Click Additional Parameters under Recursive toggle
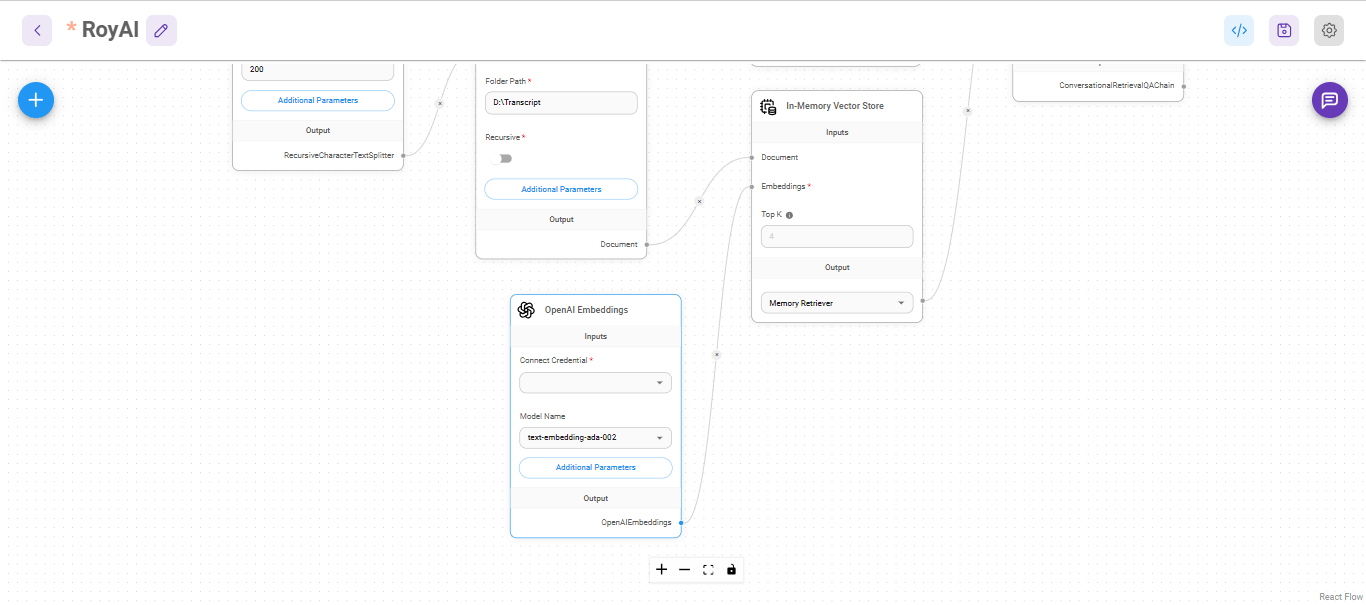The width and height of the screenshot is (1366, 605). point(561,189)
